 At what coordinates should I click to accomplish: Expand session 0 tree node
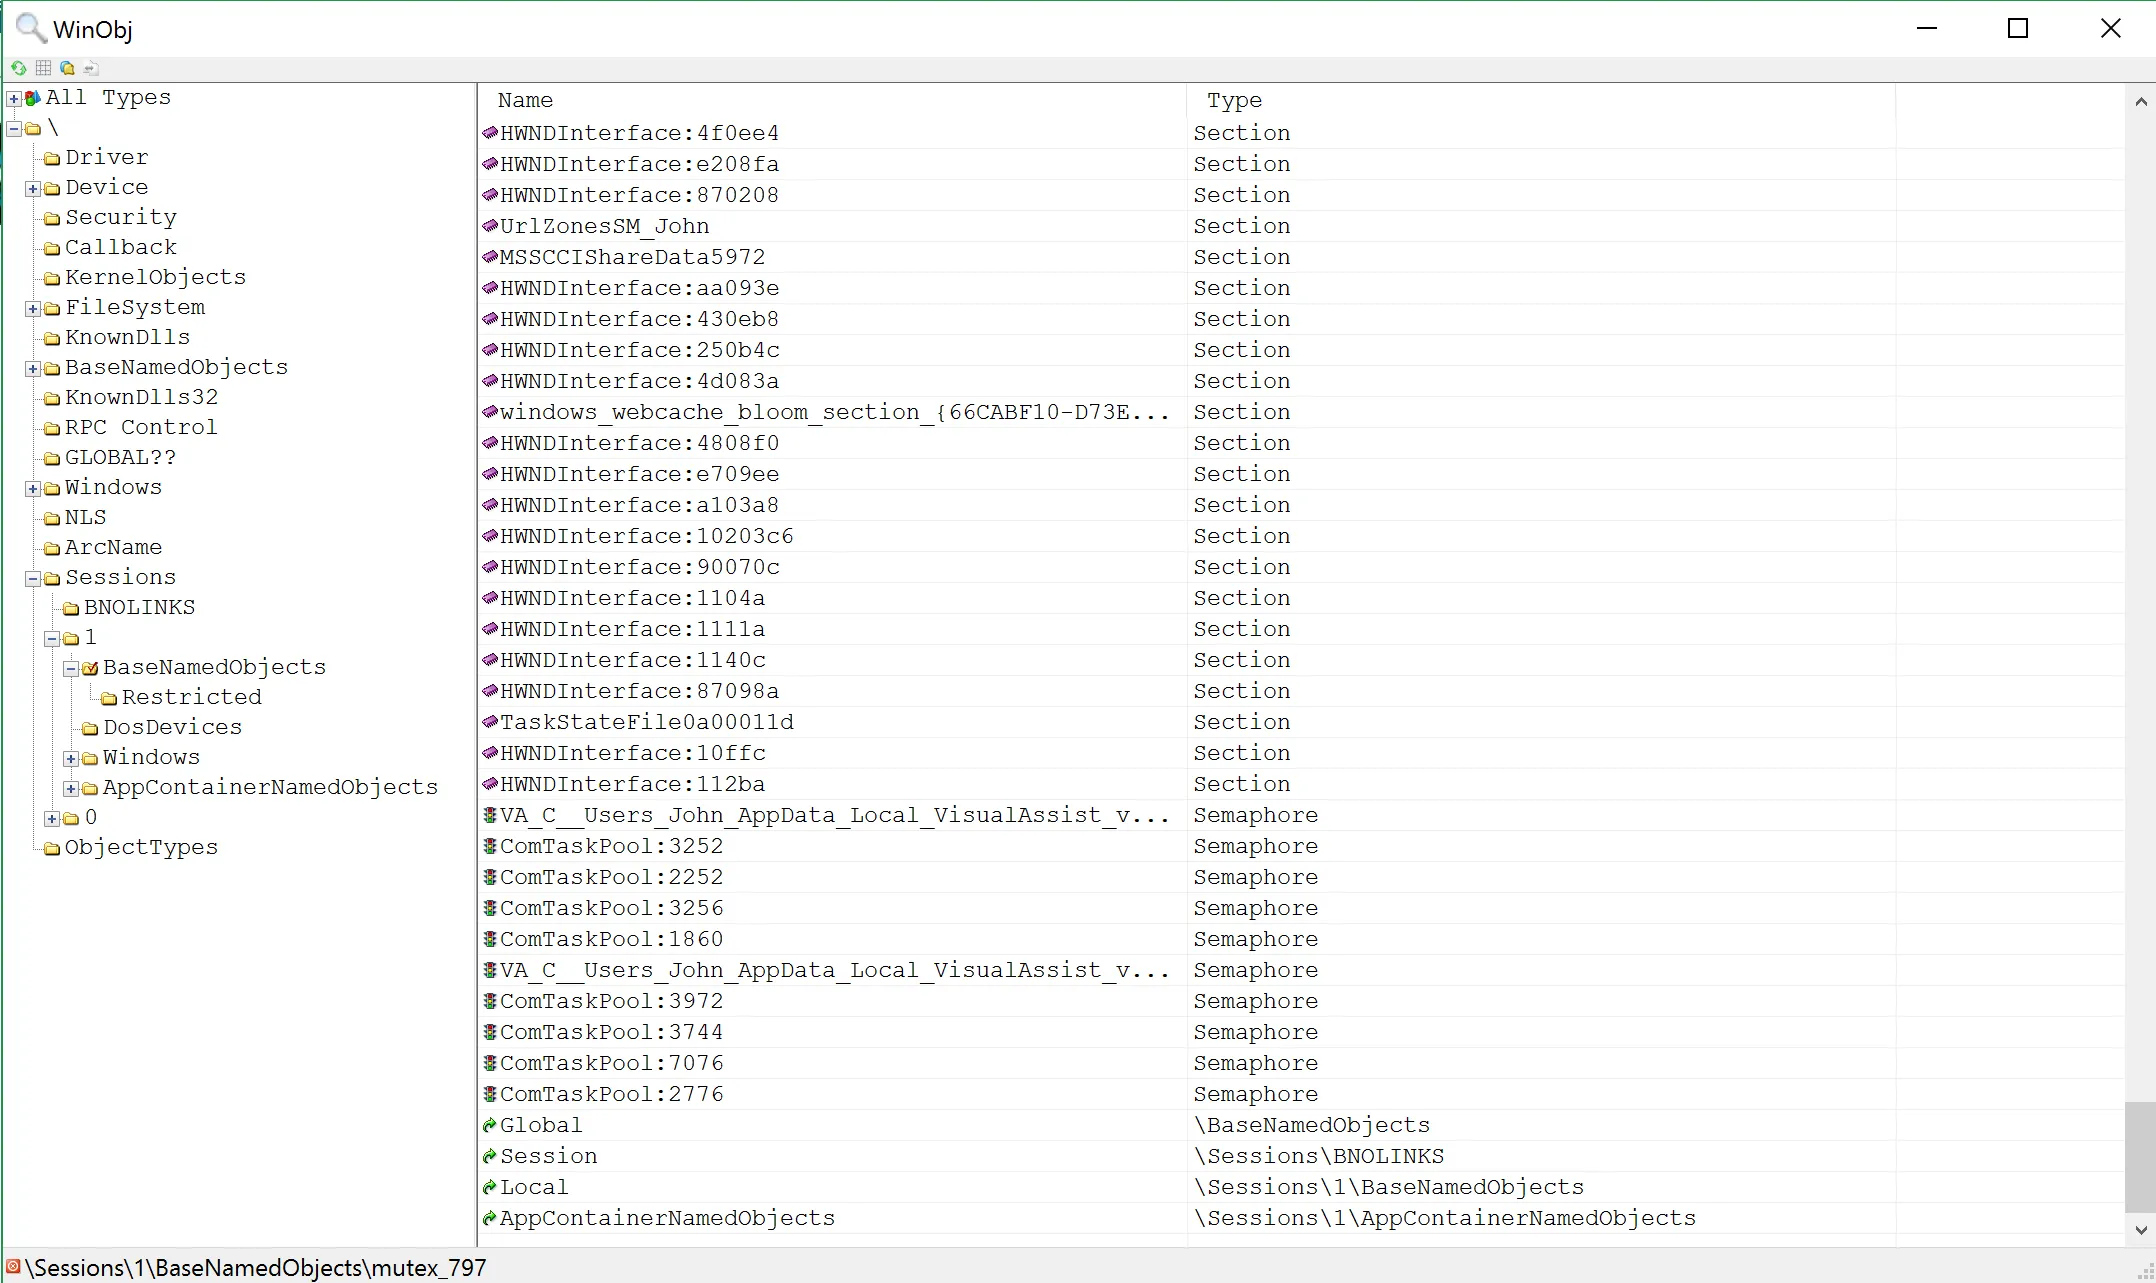click(x=52, y=819)
